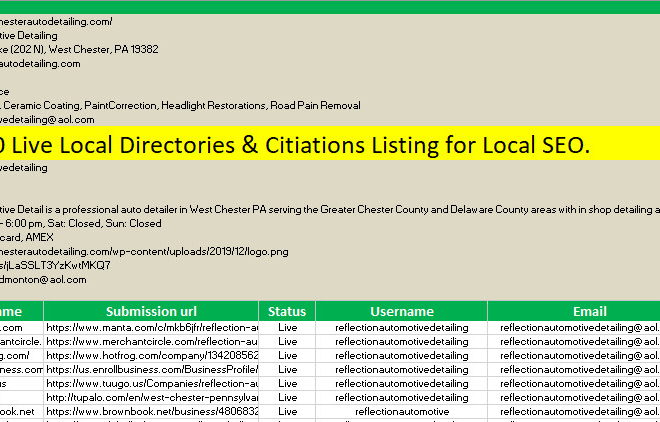
Task: Select the 'reflectionautomotive' username in brownbook row
Action: (x=402, y=411)
